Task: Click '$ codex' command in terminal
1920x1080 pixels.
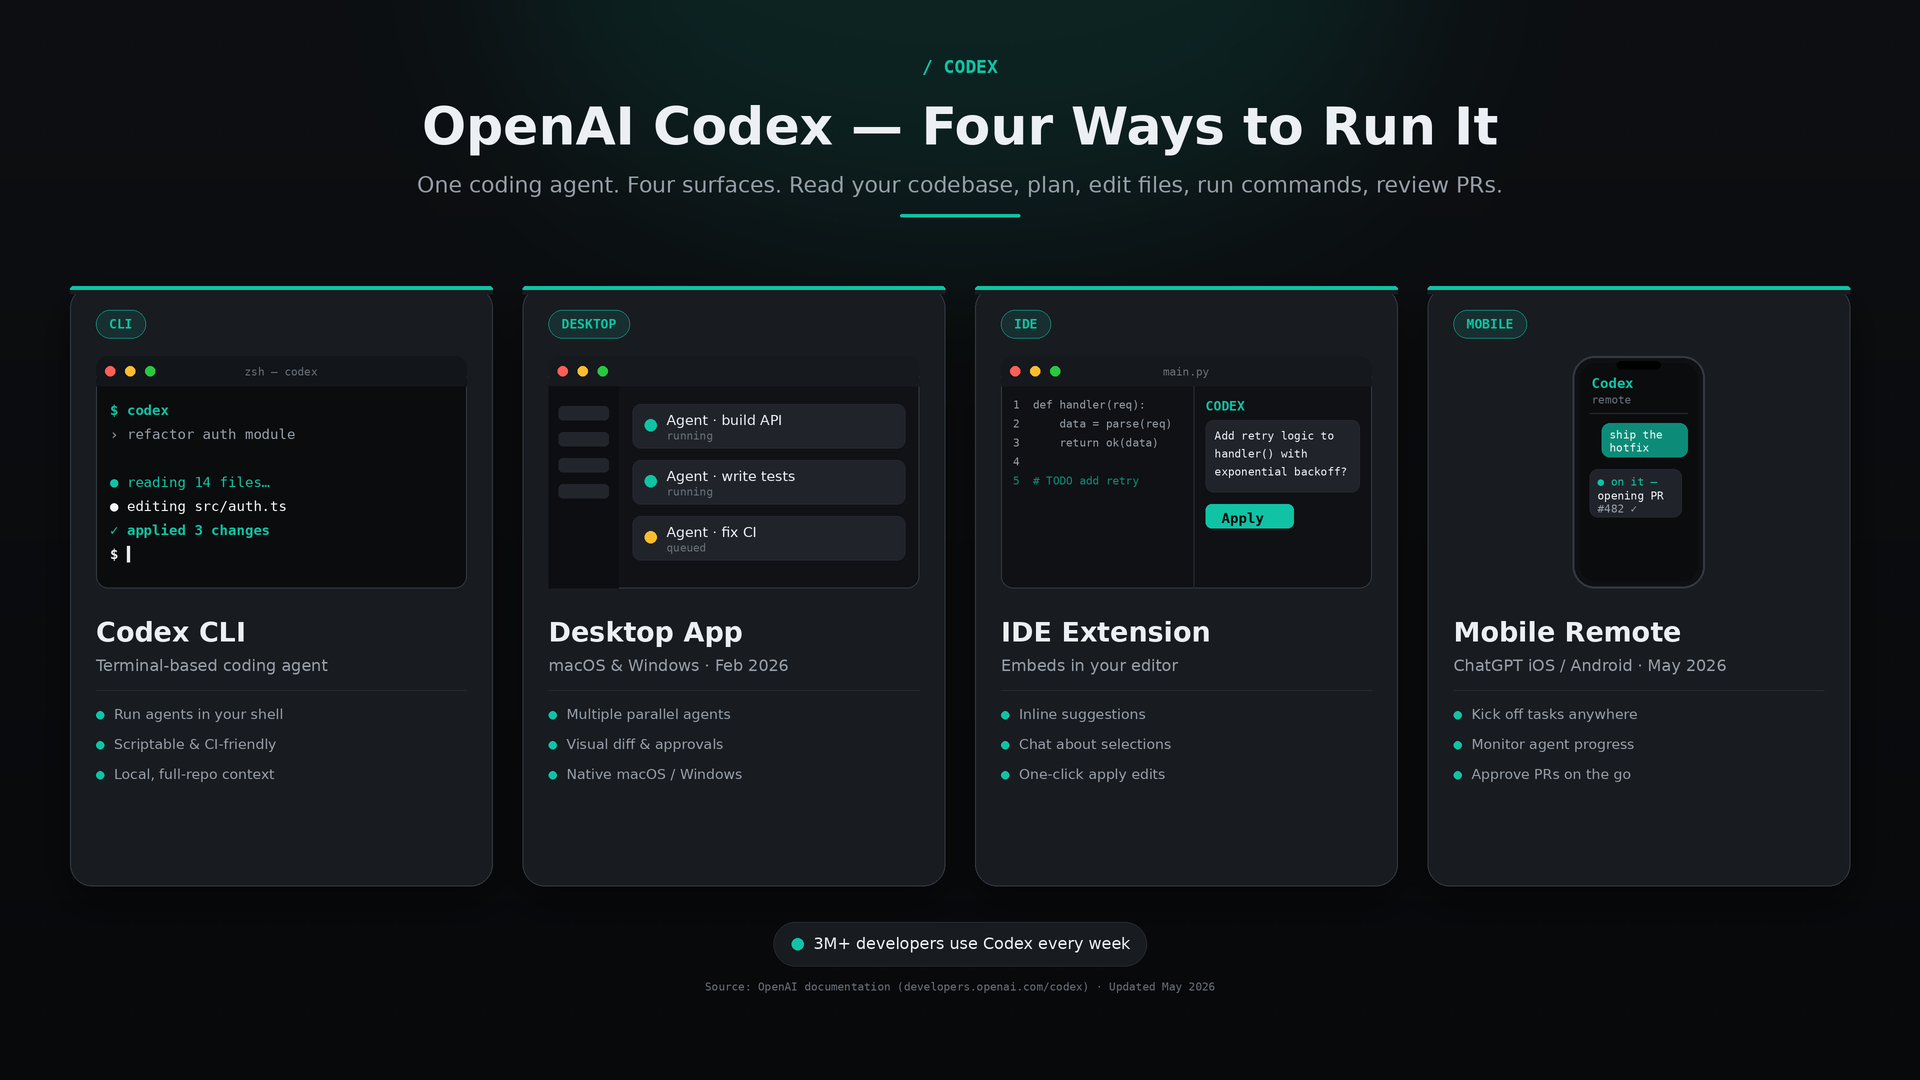Action: (x=139, y=410)
